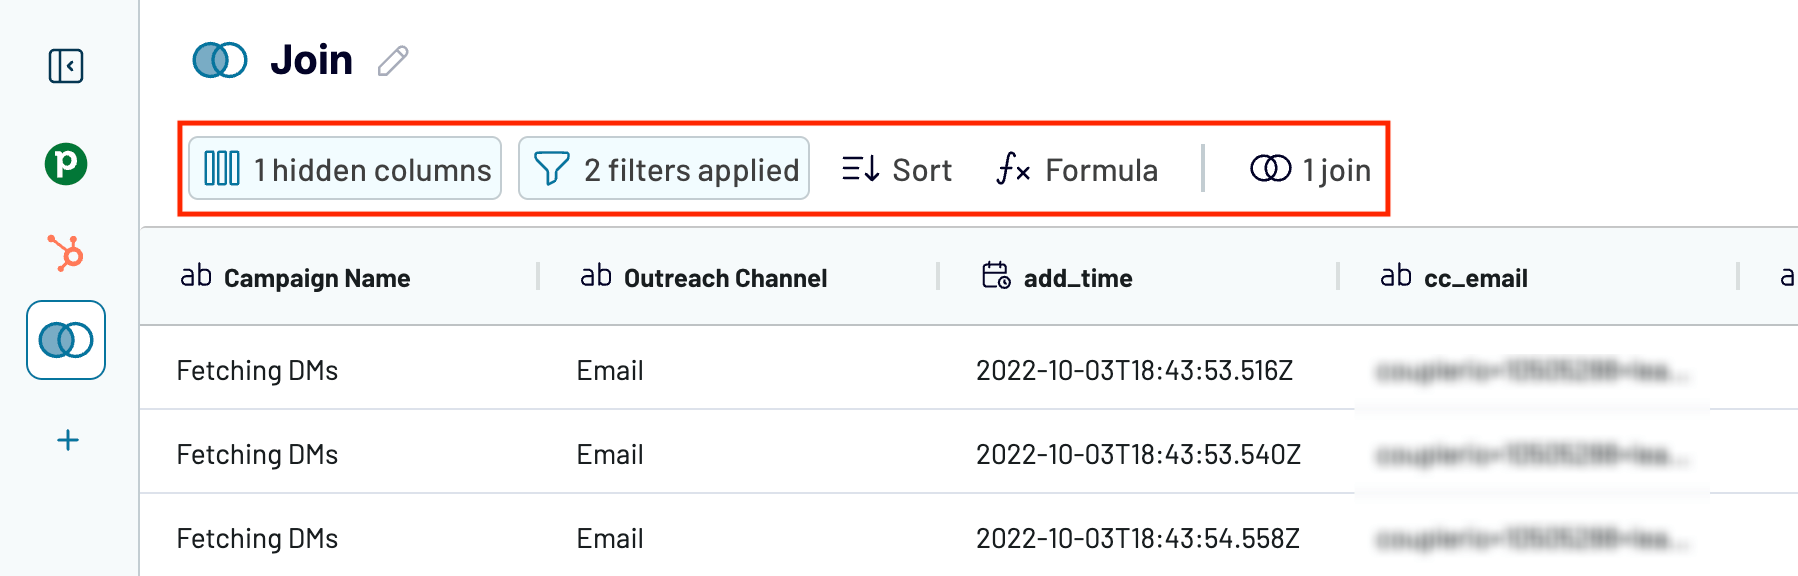Click the 2022-10-03T18:43:53.540Z timestamp cell
1798x576 pixels.
[1138, 454]
